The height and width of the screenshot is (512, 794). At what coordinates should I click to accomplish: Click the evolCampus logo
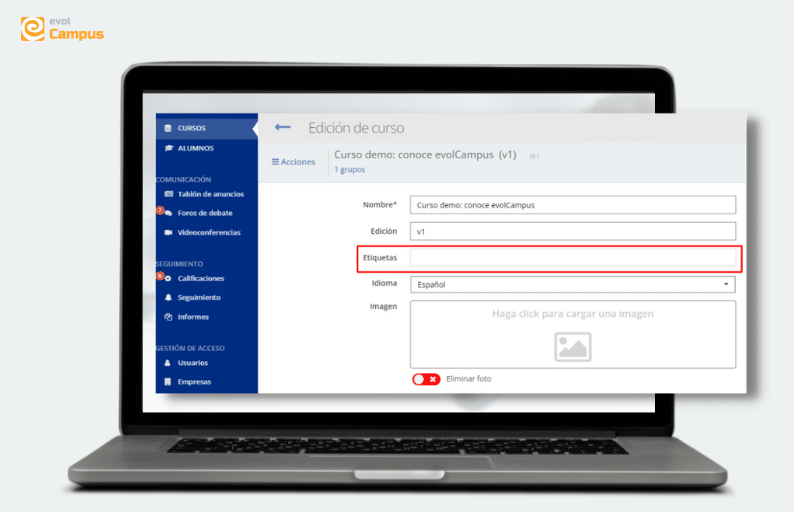pos(62,29)
